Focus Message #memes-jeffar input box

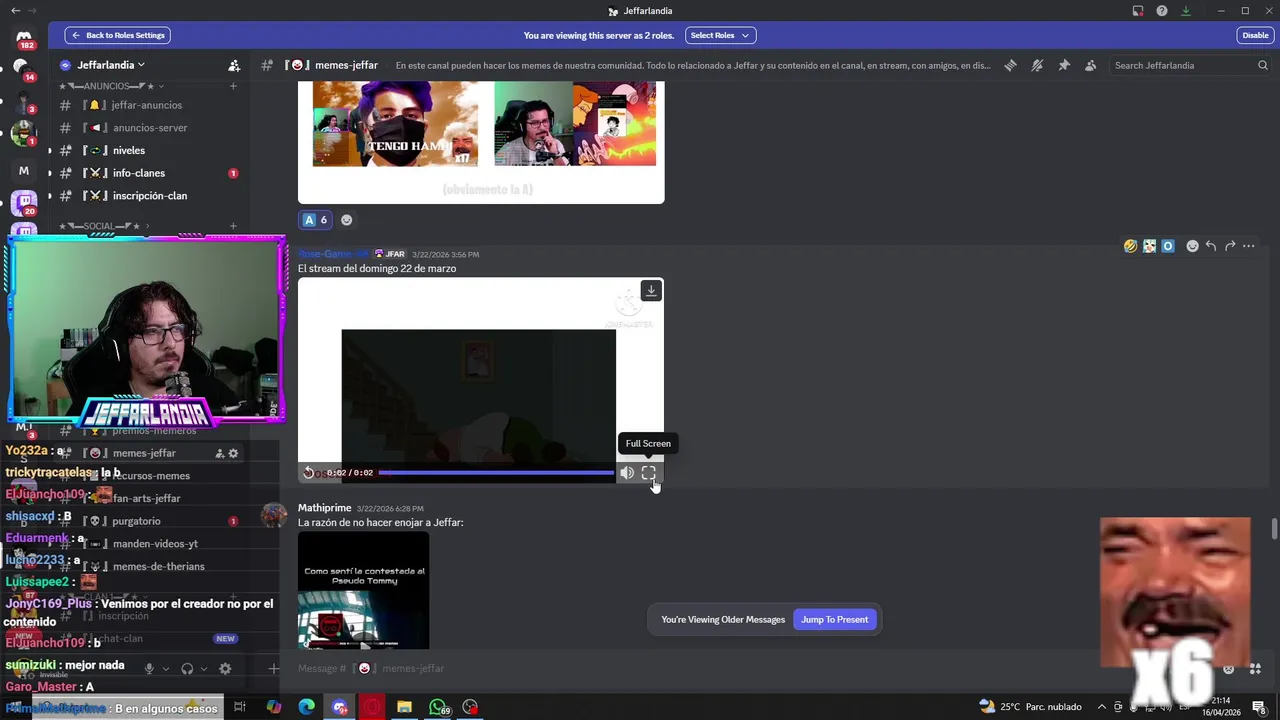(x=760, y=668)
